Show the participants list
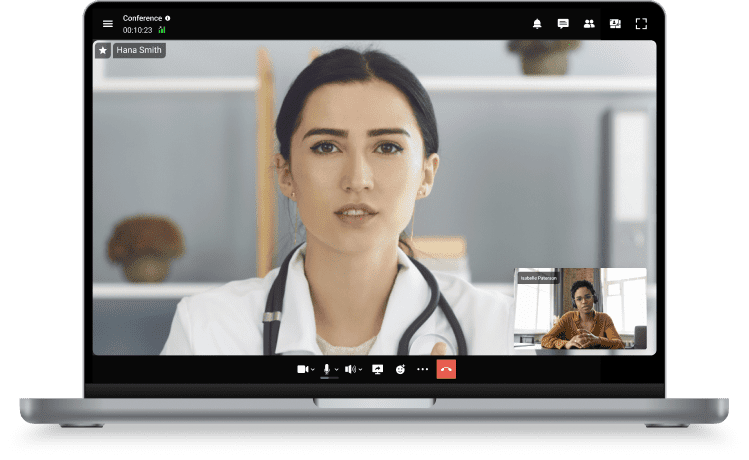This screenshot has height=460, width=749. pos(589,23)
